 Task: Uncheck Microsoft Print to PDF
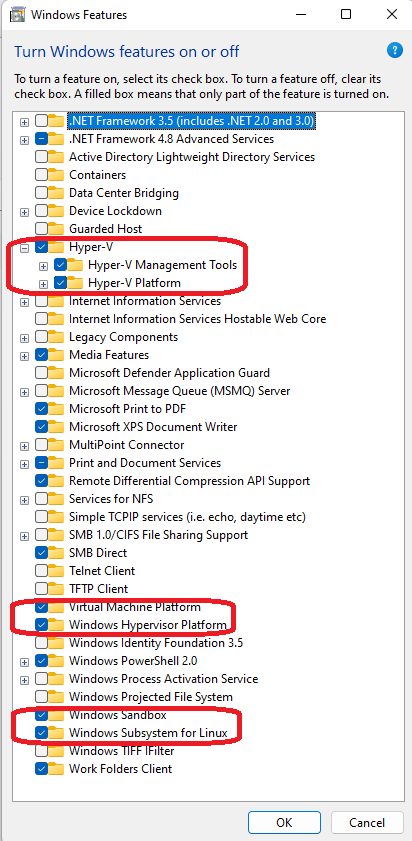coord(41,409)
